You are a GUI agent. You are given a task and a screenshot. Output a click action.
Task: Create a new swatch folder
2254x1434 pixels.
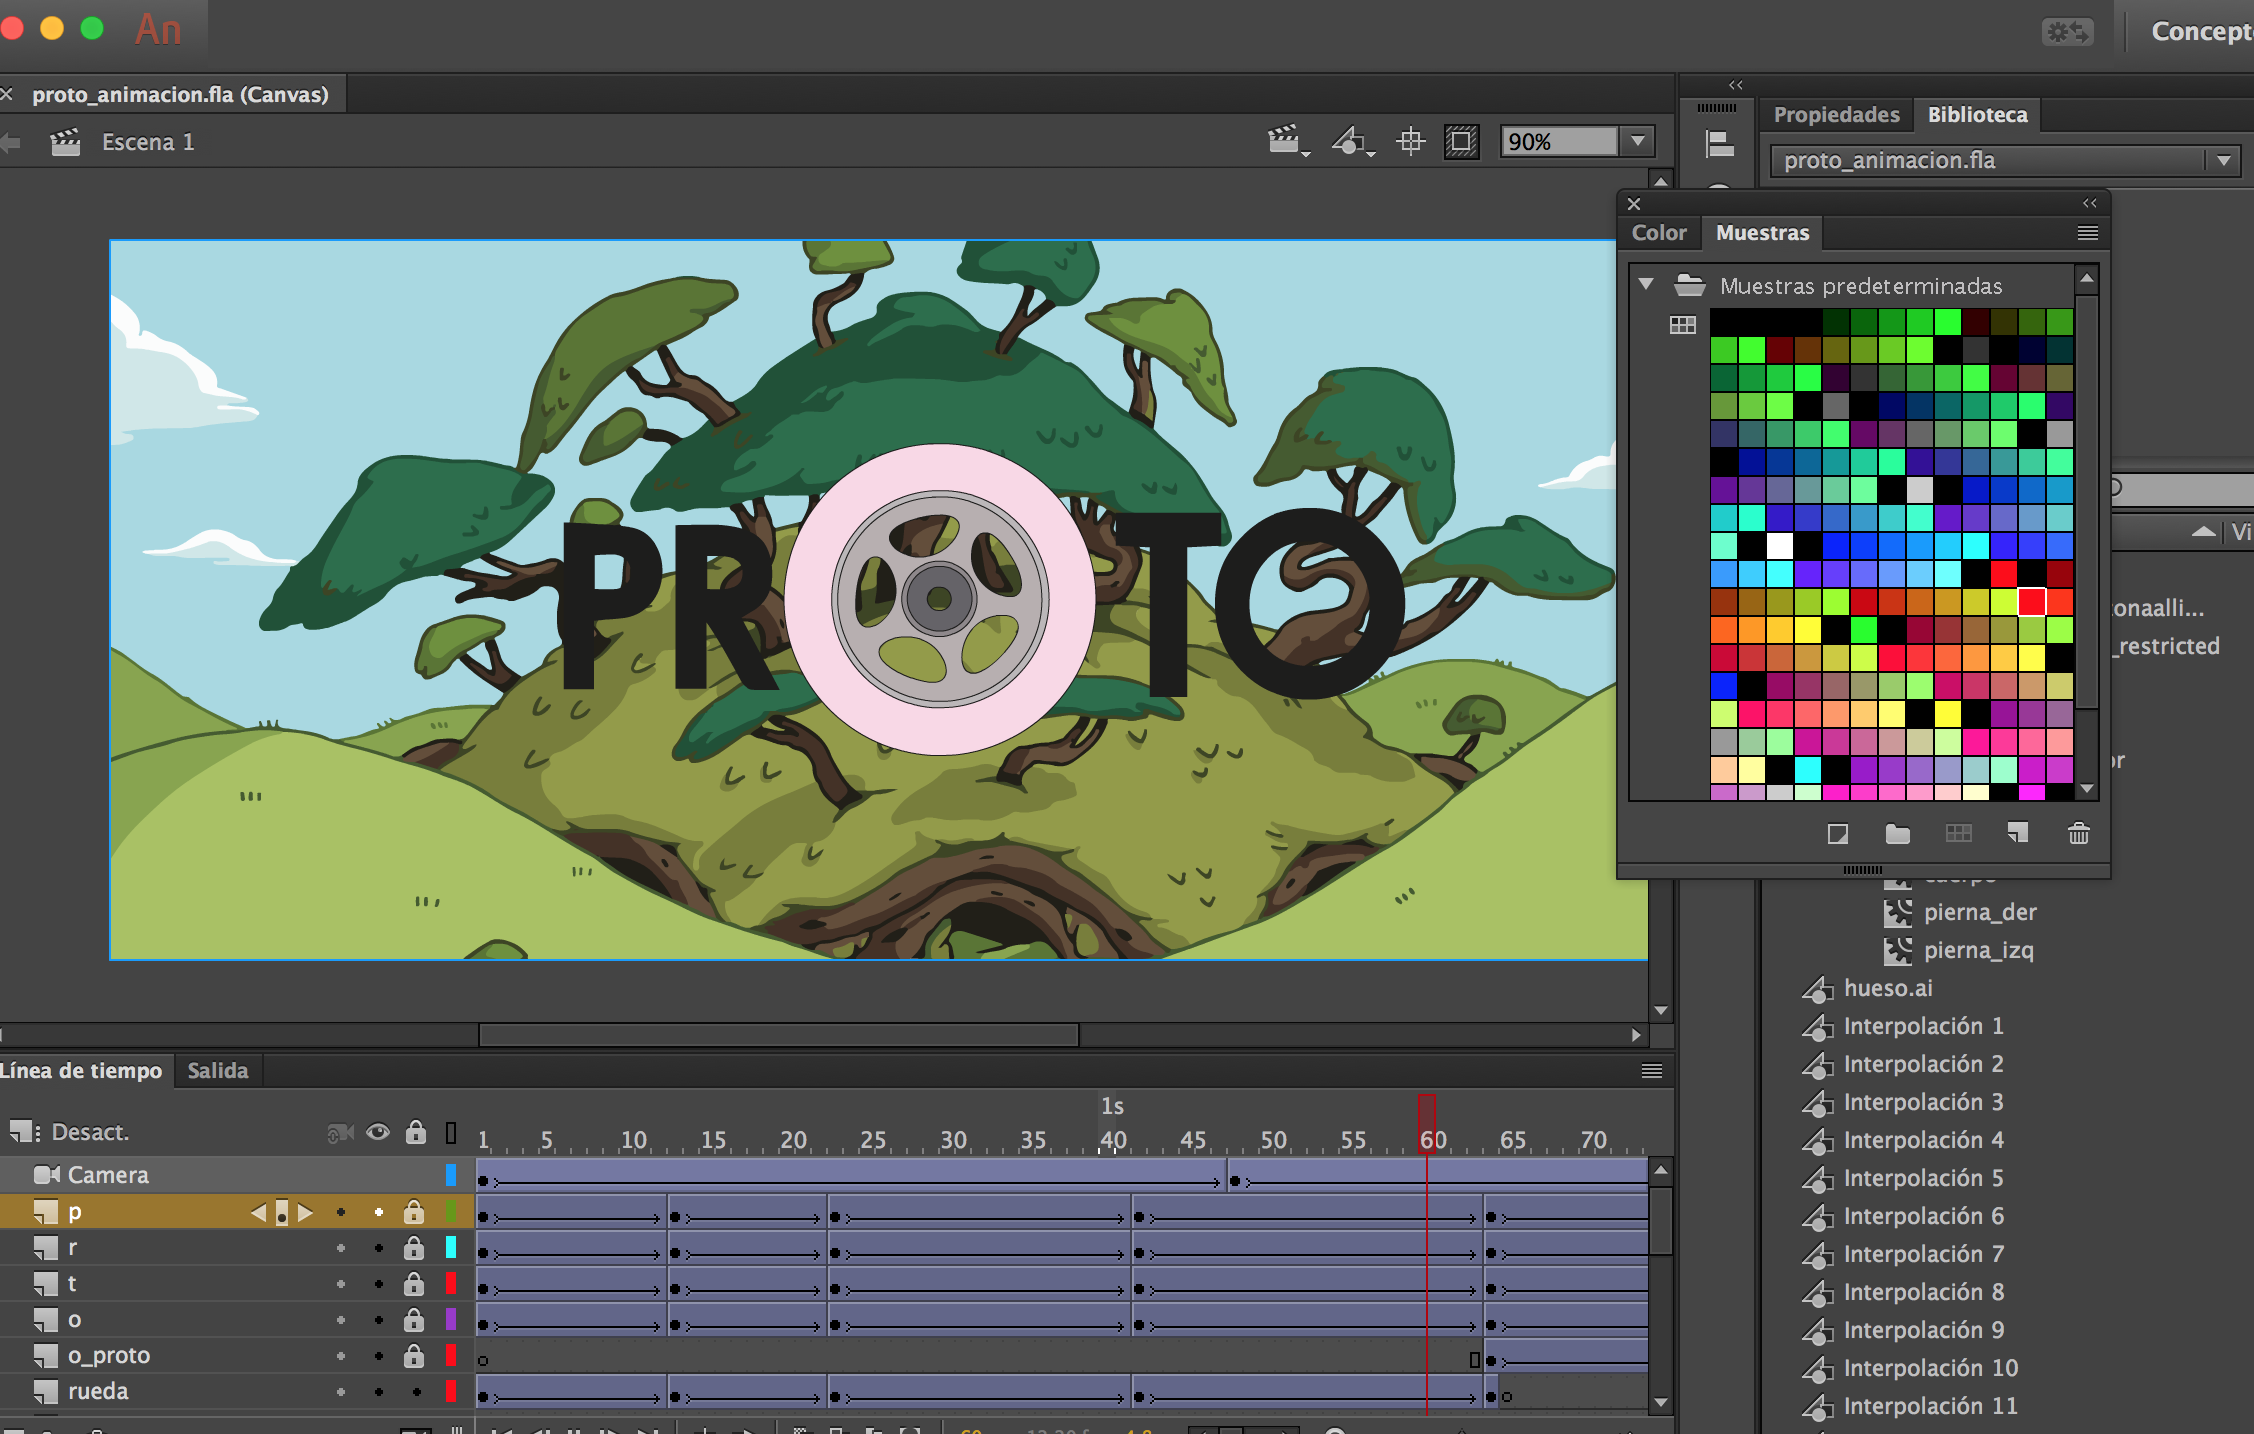tap(1897, 834)
